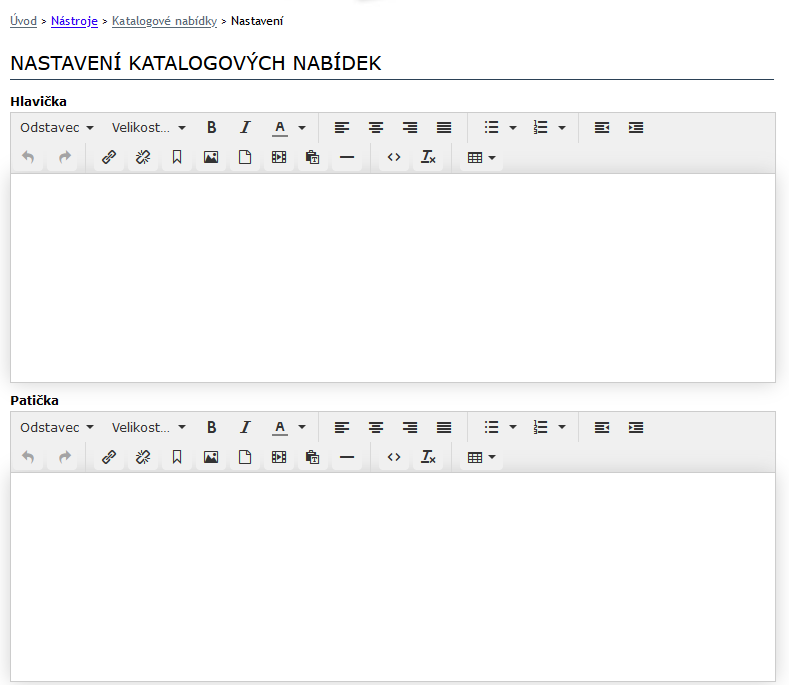Open source code view in Hlavička editor

(x=394, y=157)
